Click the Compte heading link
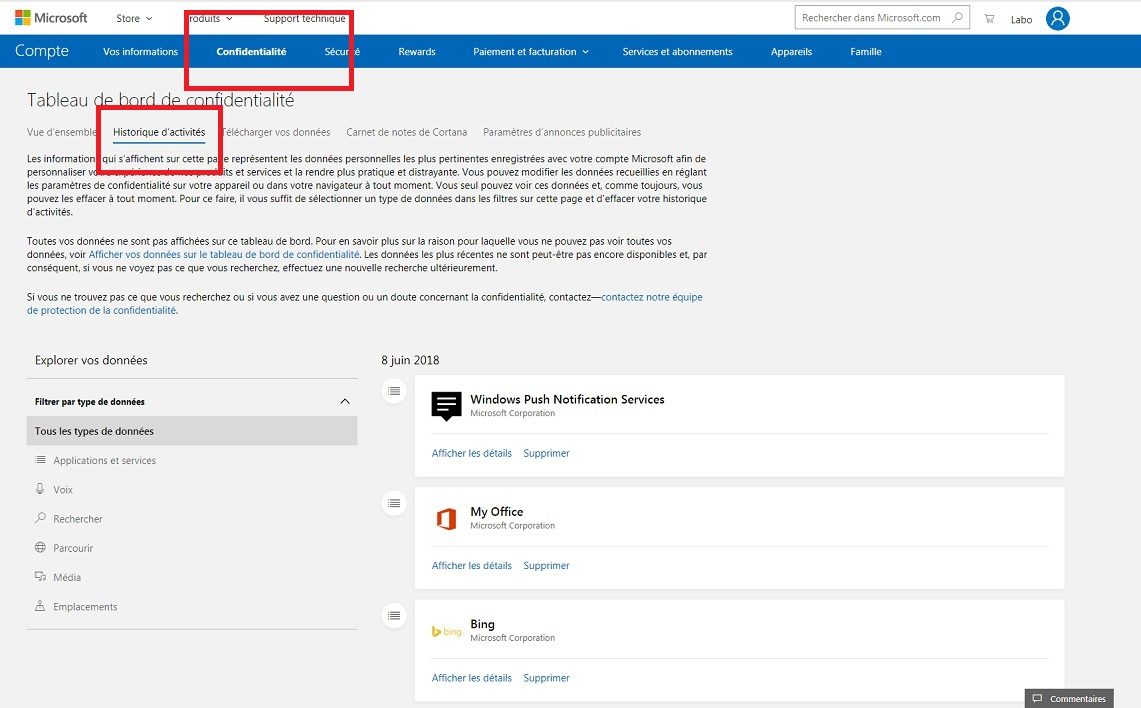Viewport: 1141px width, 708px height. [x=42, y=51]
